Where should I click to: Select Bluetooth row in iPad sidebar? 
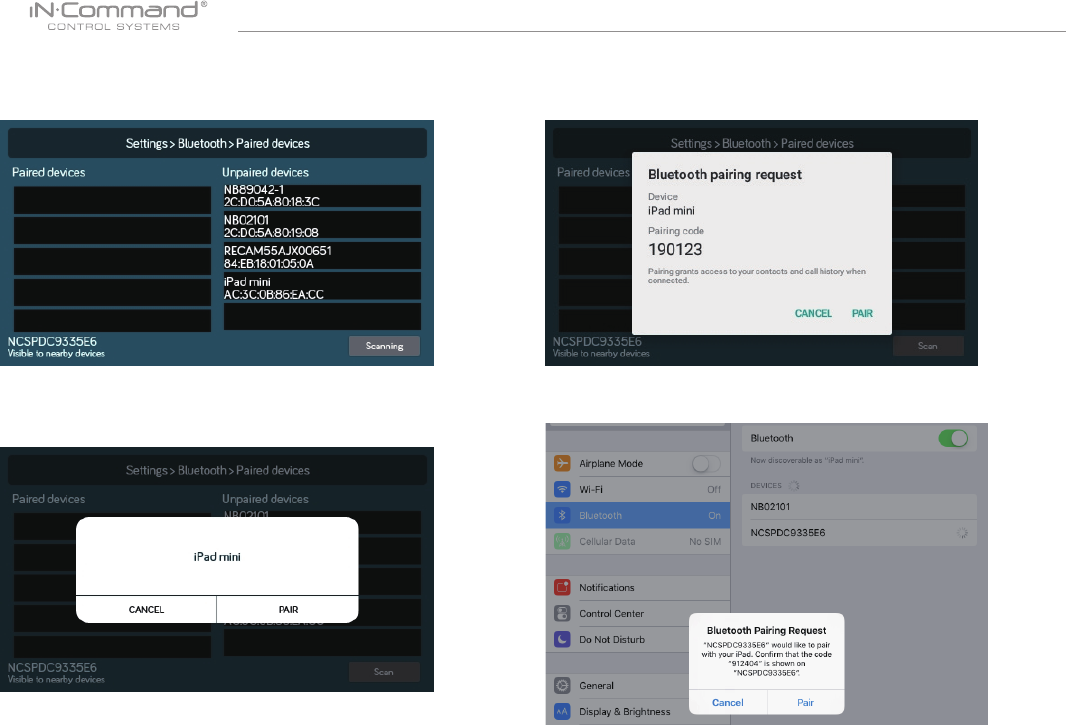coord(638,516)
